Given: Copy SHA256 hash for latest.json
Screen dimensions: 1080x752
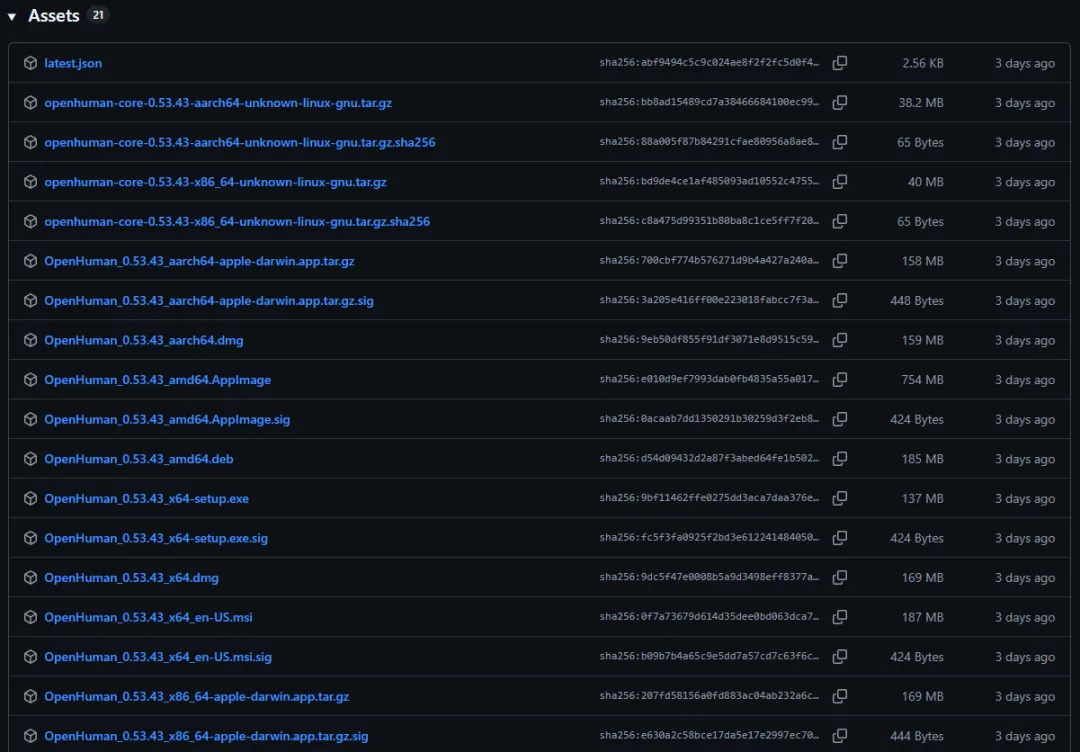Looking at the screenshot, I should (x=840, y=63).
